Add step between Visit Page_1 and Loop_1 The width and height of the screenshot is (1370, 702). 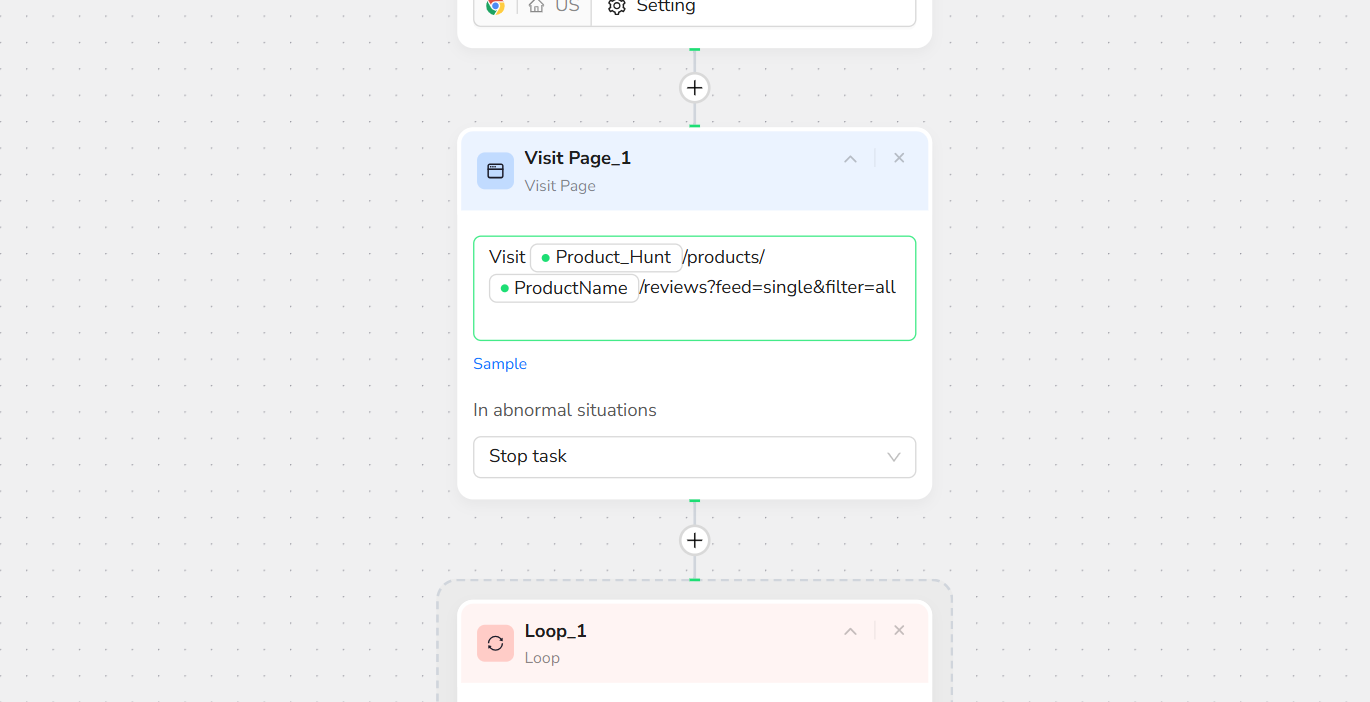click(694, 541)
